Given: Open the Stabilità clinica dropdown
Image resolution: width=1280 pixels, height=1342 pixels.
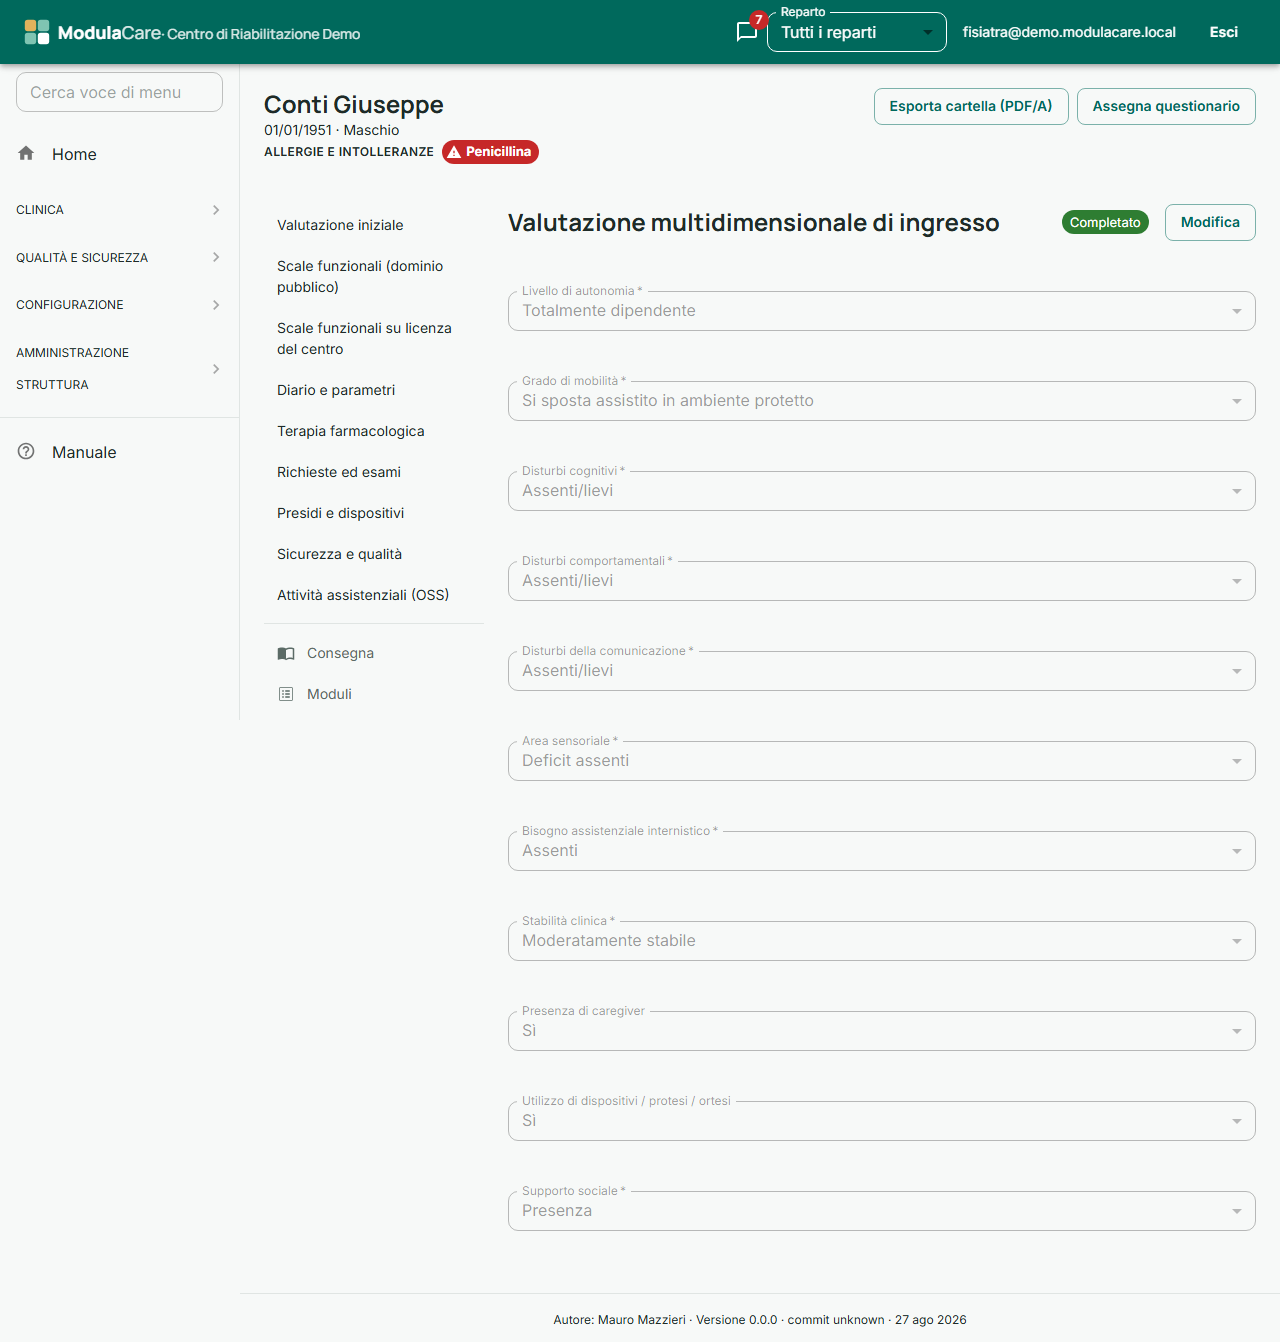Looking at the screenshot, I should tap(881, 941).
